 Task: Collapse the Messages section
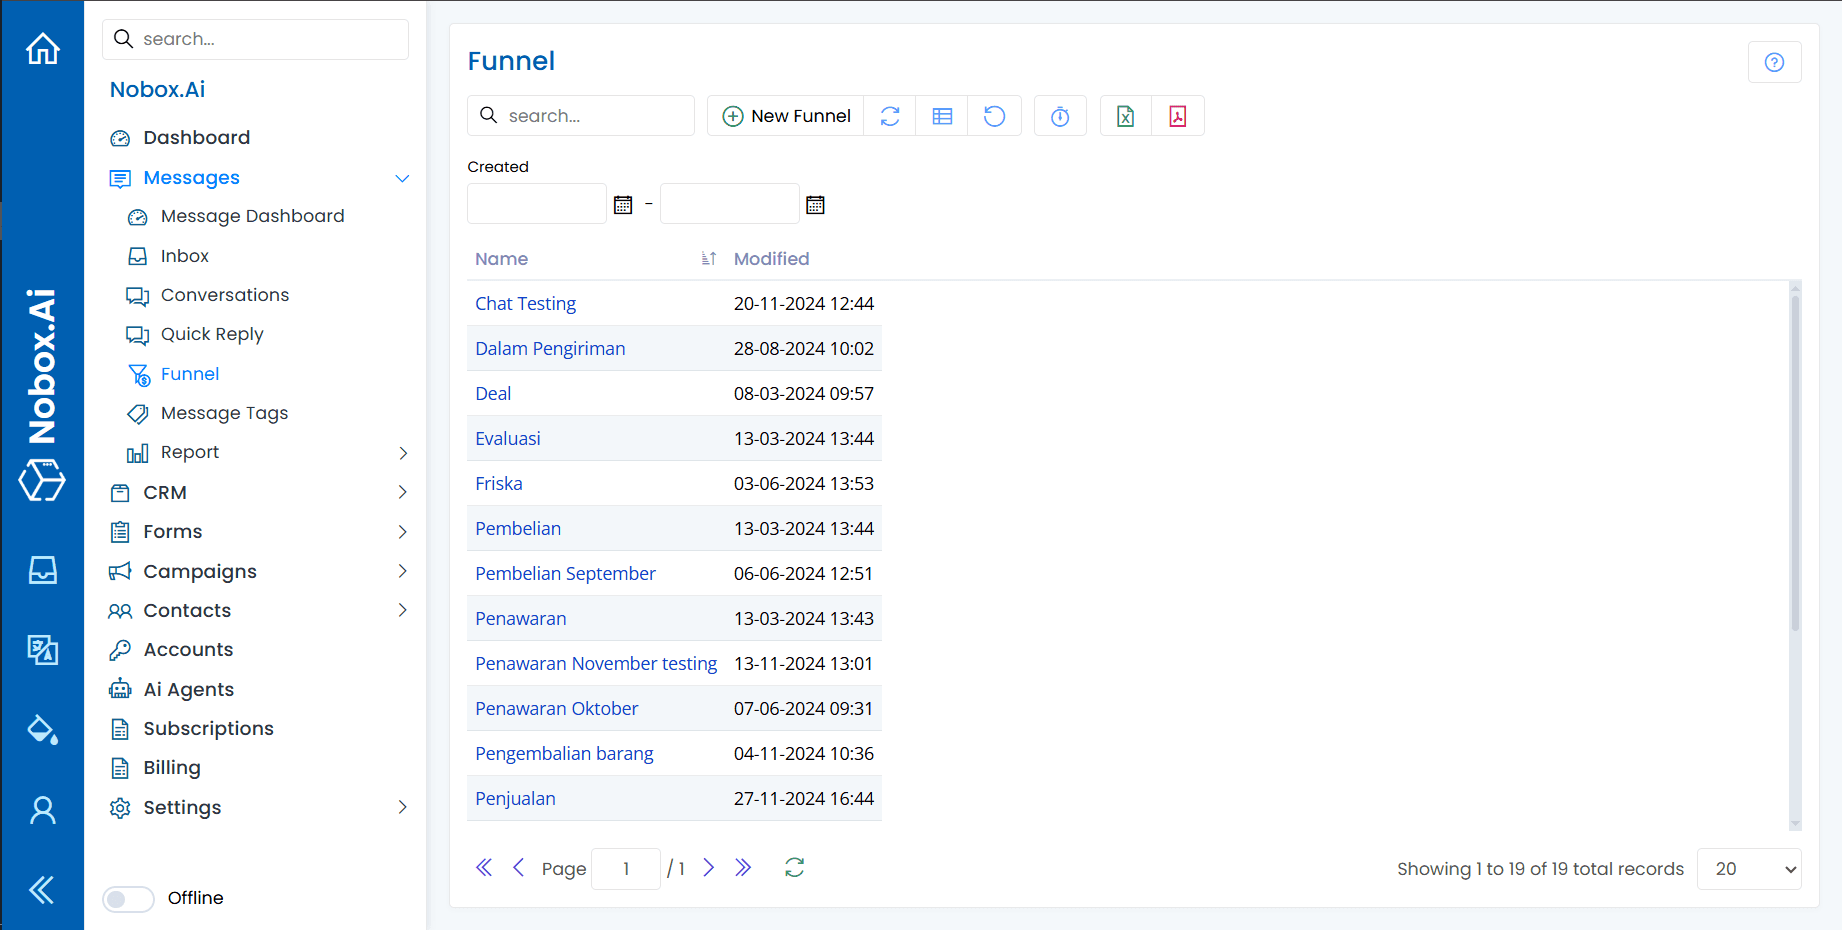(x=403, y=178)
